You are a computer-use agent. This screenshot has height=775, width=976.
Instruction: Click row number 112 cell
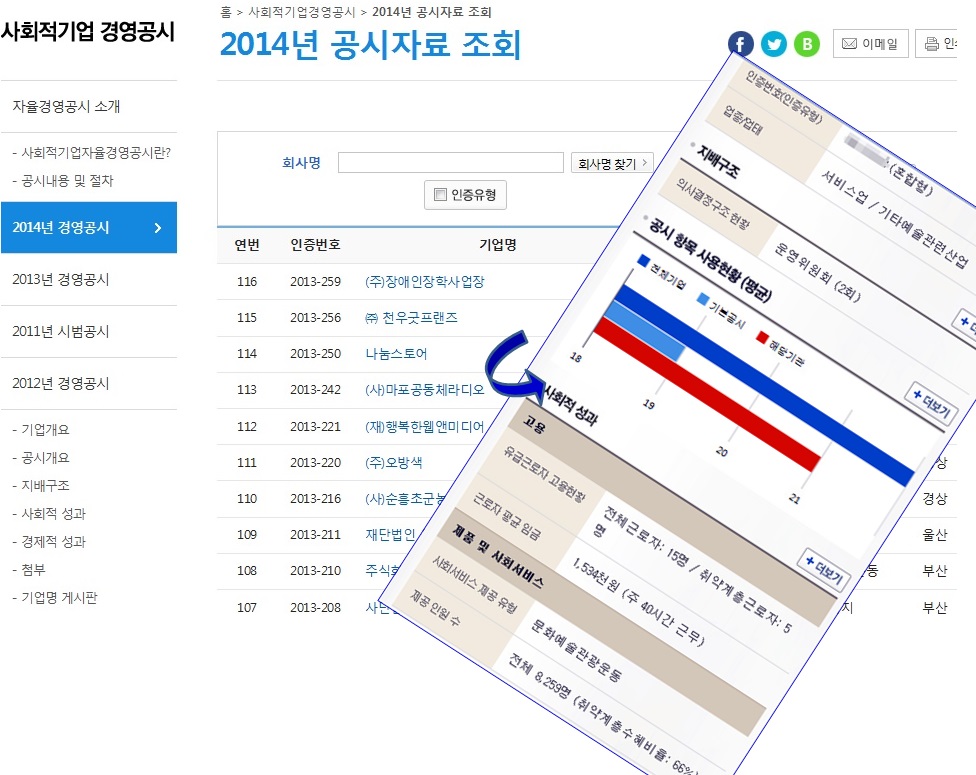(x=247, y=426)
